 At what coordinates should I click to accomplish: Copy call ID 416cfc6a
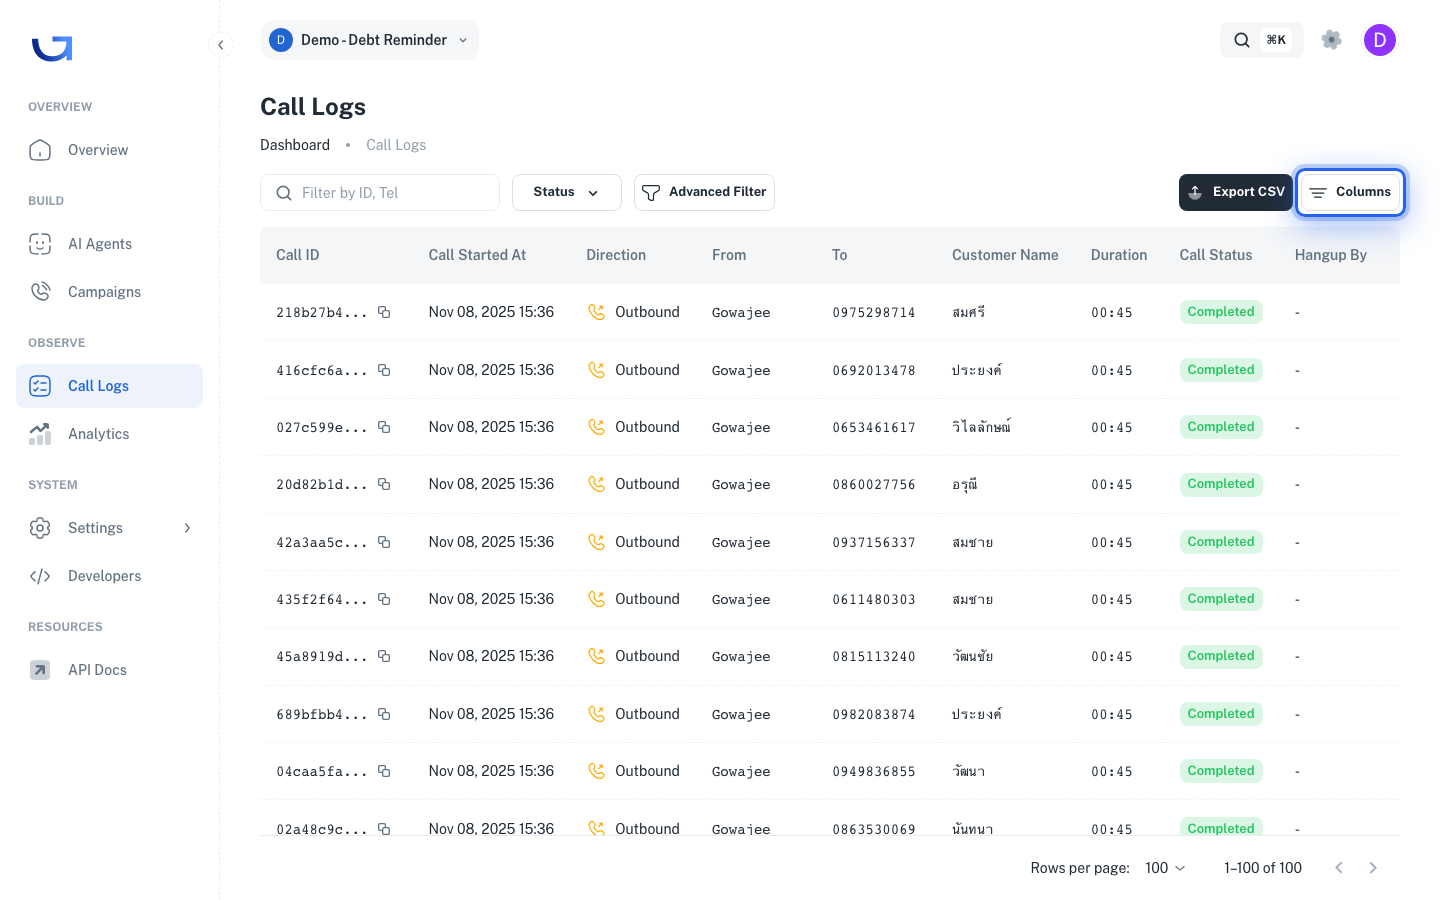click(x=384, y=370)
